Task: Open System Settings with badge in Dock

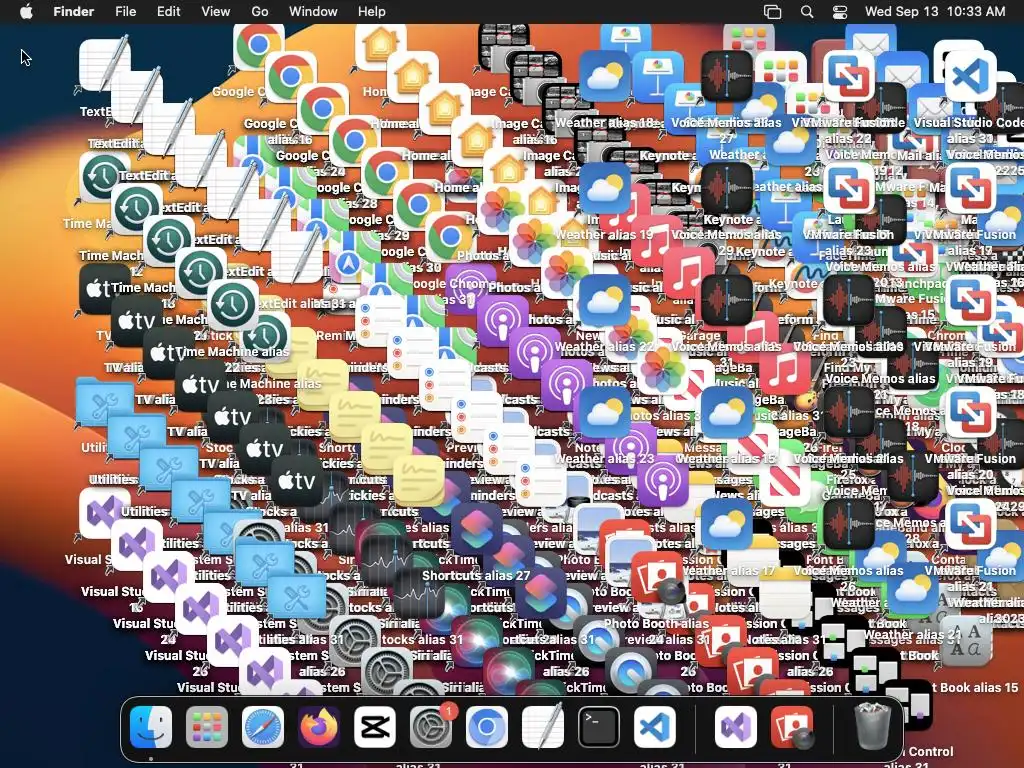Action: point(431,727)
